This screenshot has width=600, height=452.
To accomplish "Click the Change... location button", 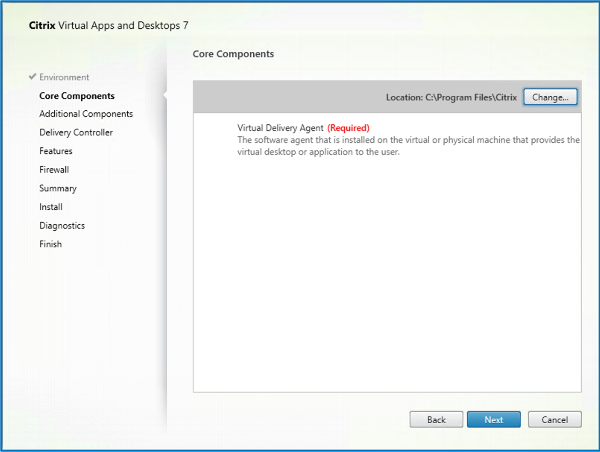I will (550, 97).
